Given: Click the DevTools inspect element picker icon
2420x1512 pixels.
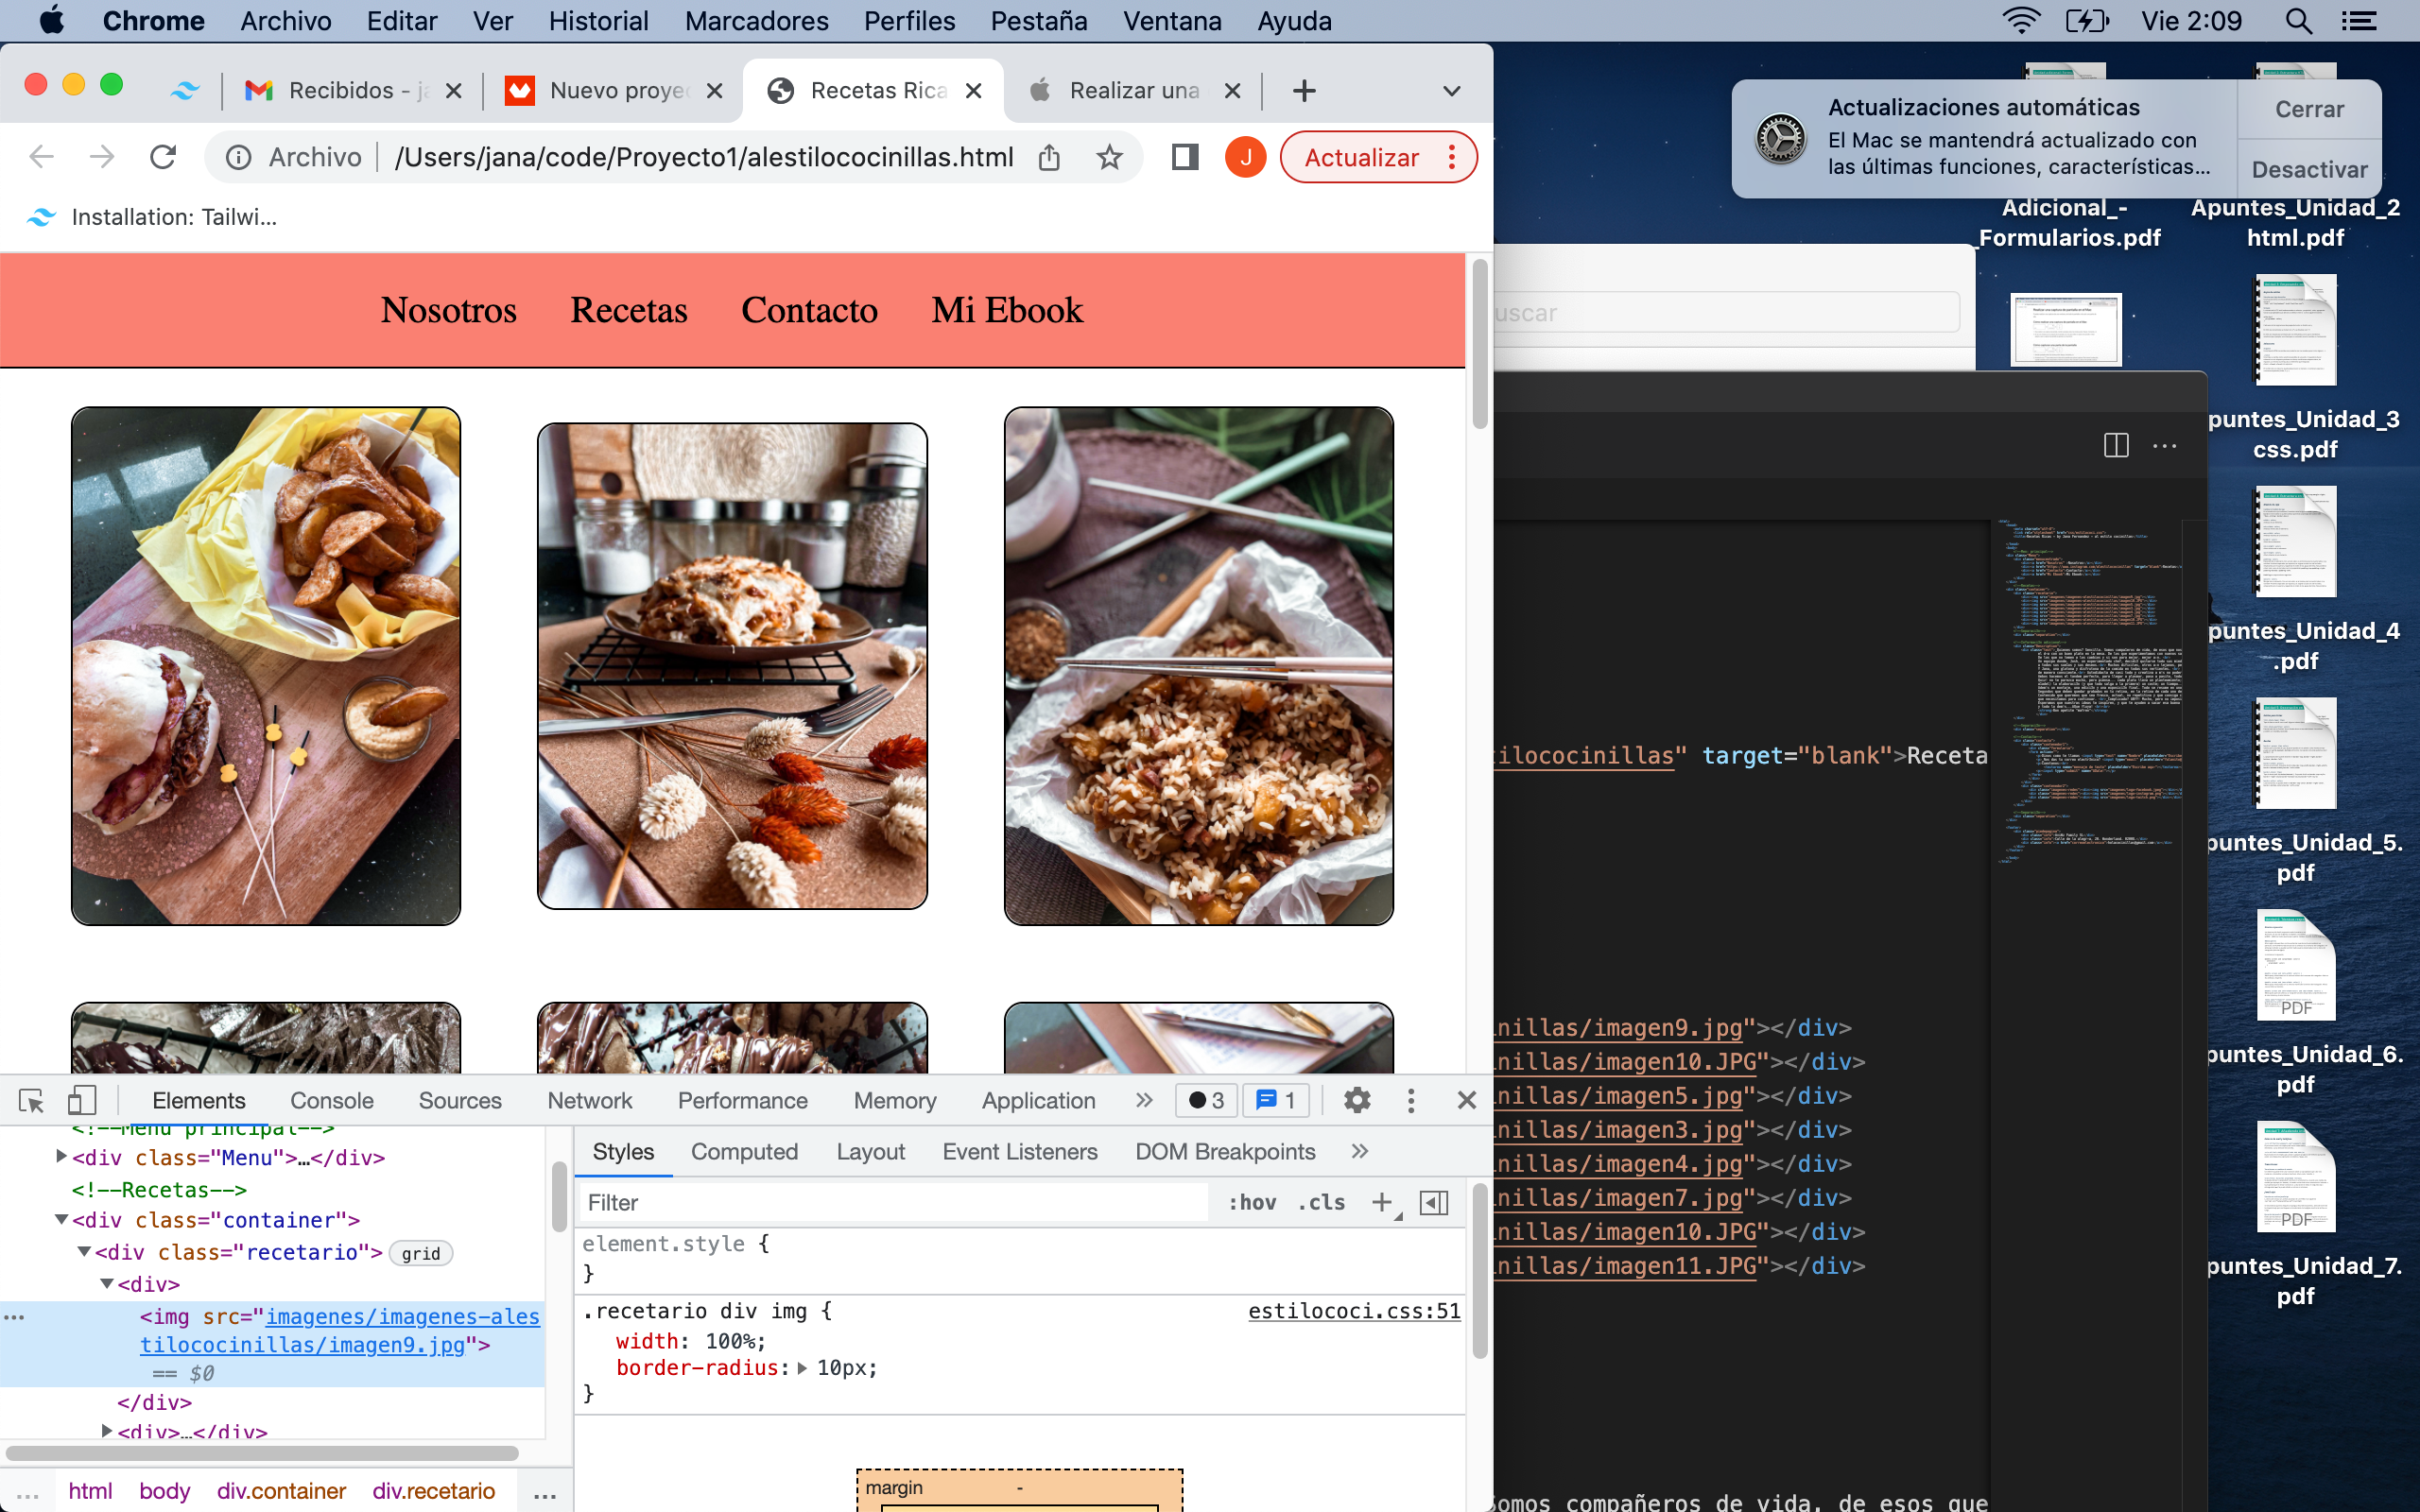Looking at the screenshot, I should point(31,1100).
